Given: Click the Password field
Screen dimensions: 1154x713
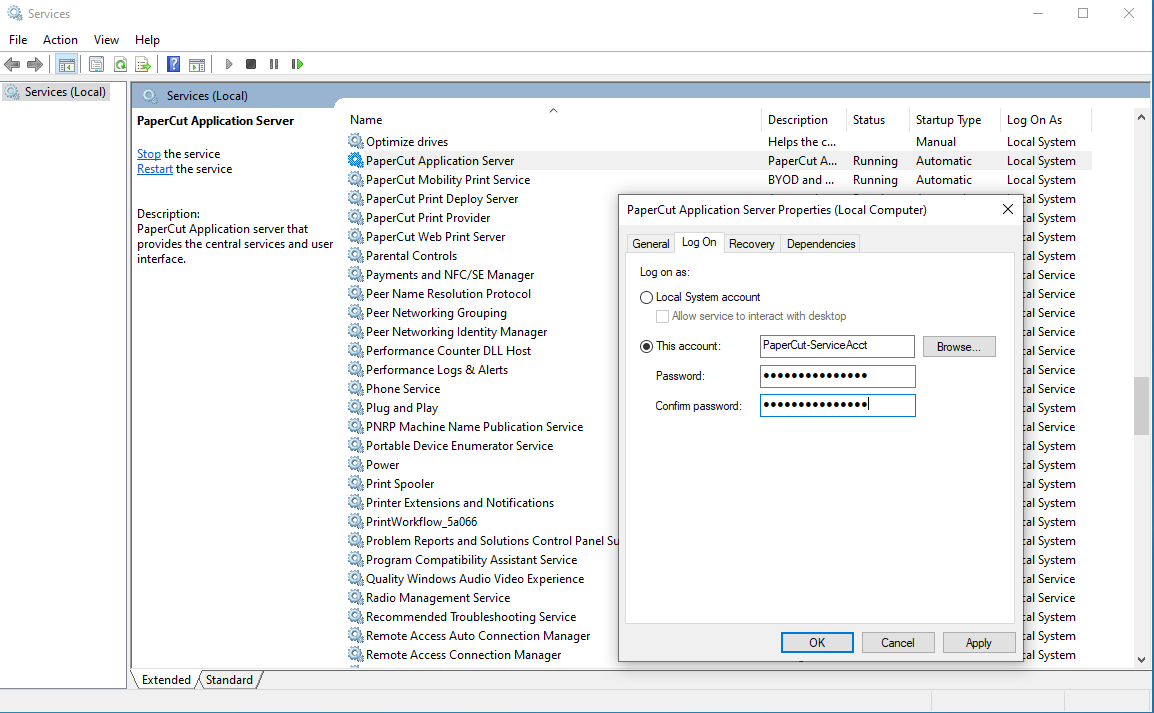Looking at the screenshot, I should tap(838, 376).
